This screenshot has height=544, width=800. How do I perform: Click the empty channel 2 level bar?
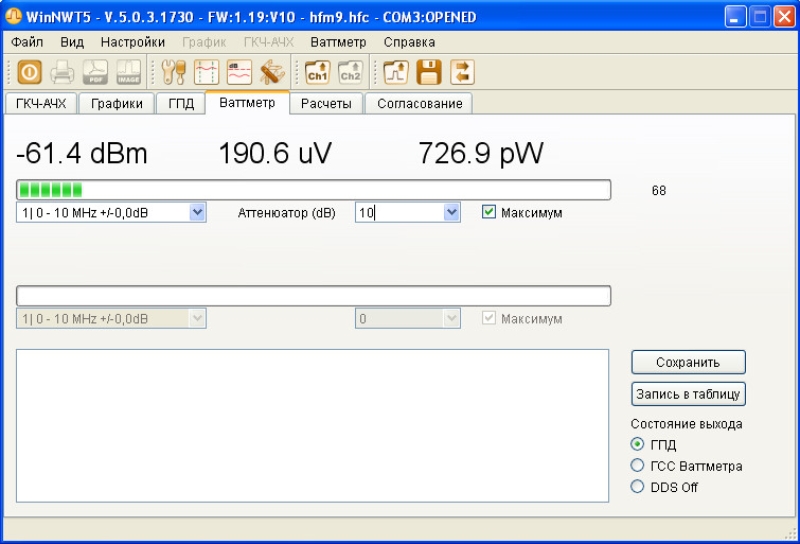pos(313,296)
